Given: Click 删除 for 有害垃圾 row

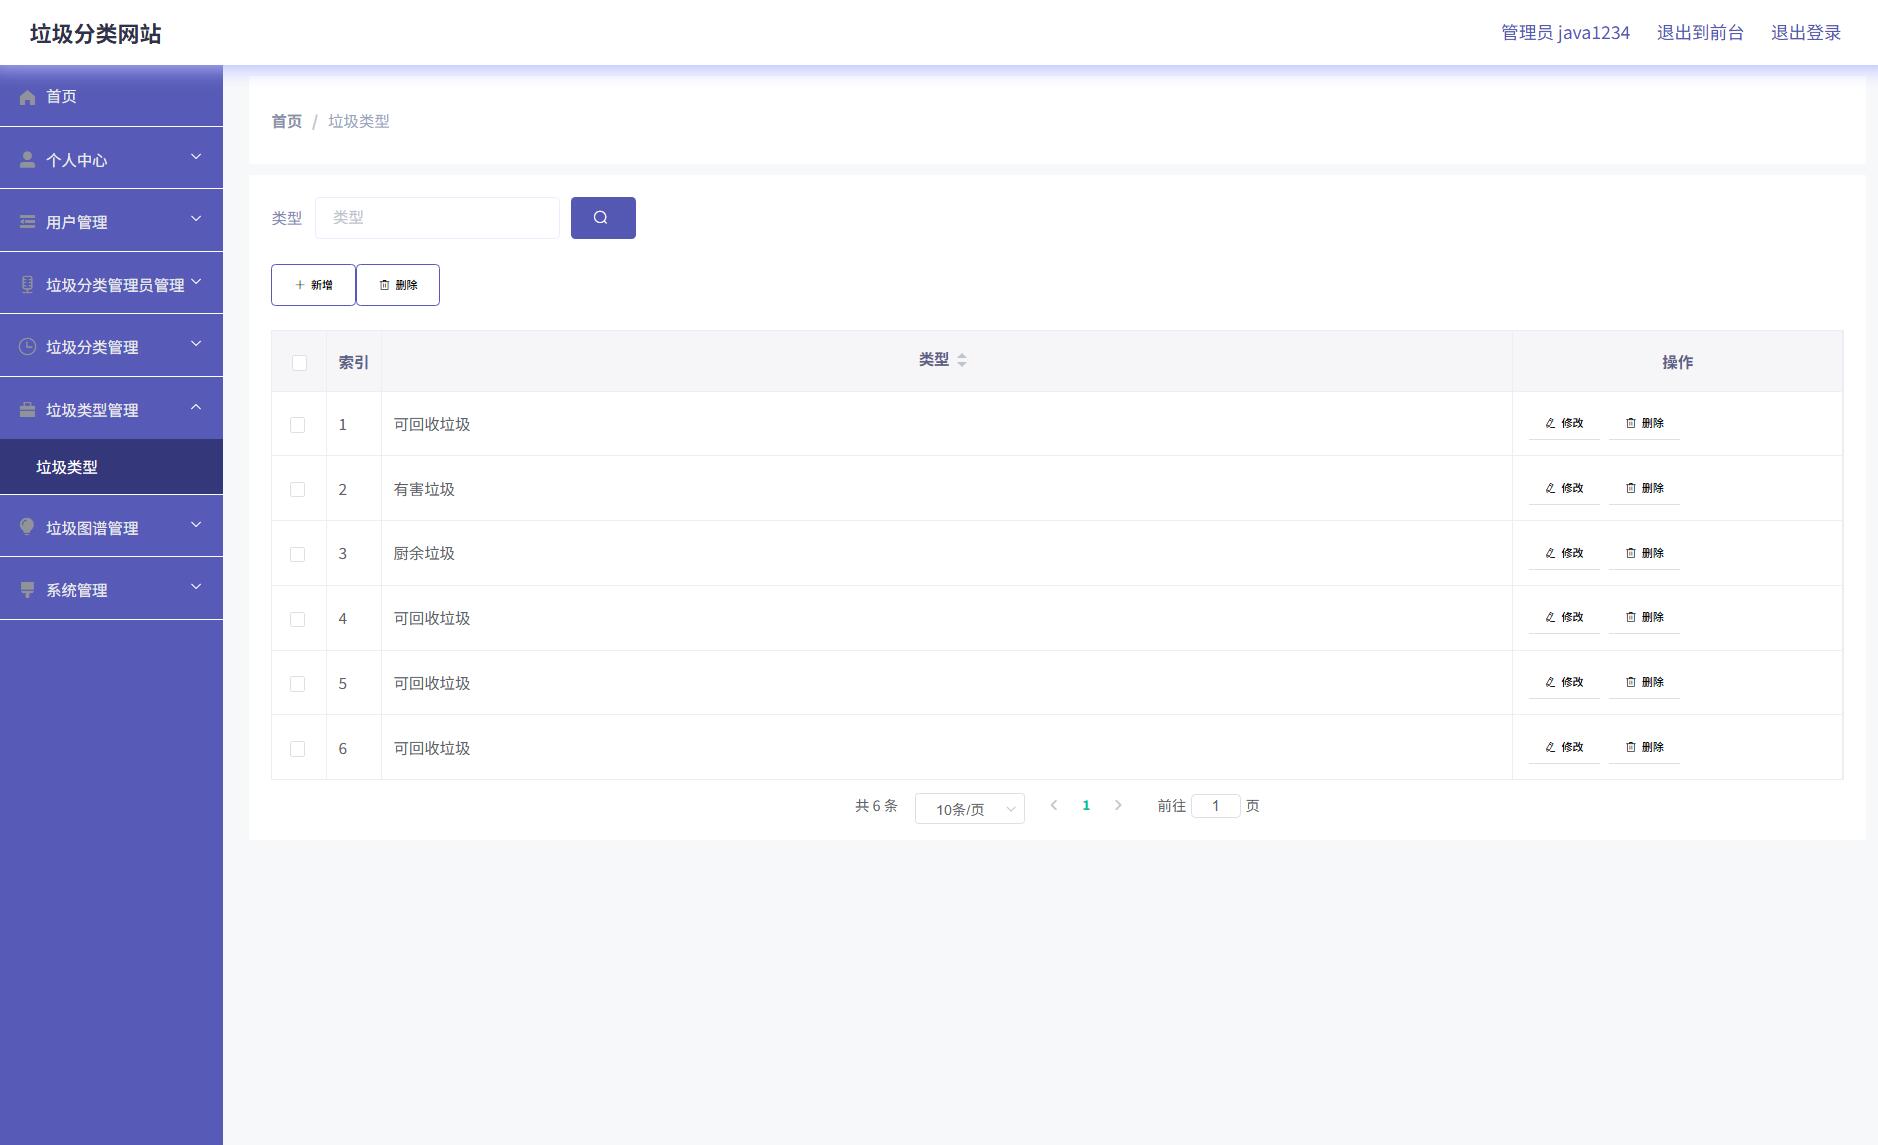Looking at the screenshot, I should click(1644, 488).
